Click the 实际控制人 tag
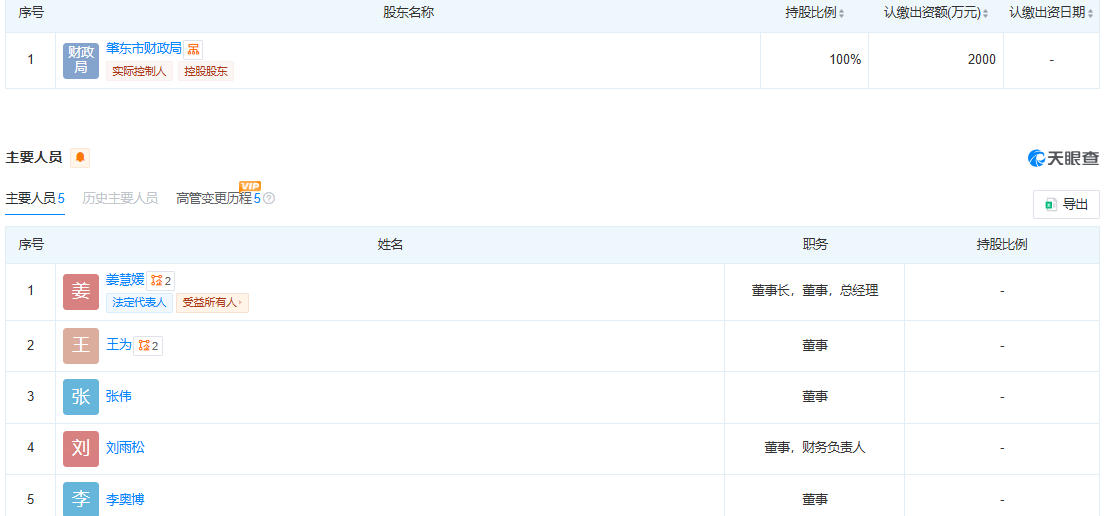The height and width of the screenshot is (516, 1106). tap(139, 72)
